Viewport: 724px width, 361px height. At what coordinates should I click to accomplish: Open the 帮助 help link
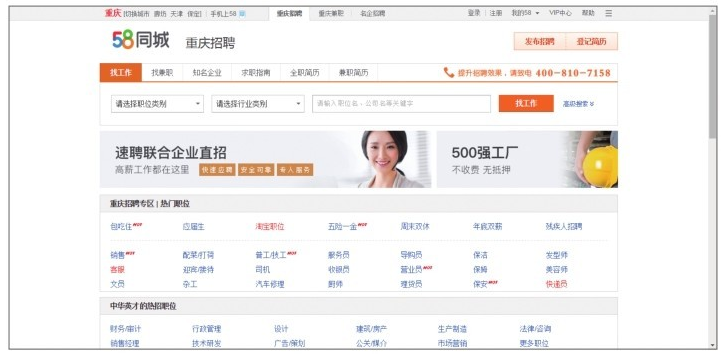tap(588, 13)
